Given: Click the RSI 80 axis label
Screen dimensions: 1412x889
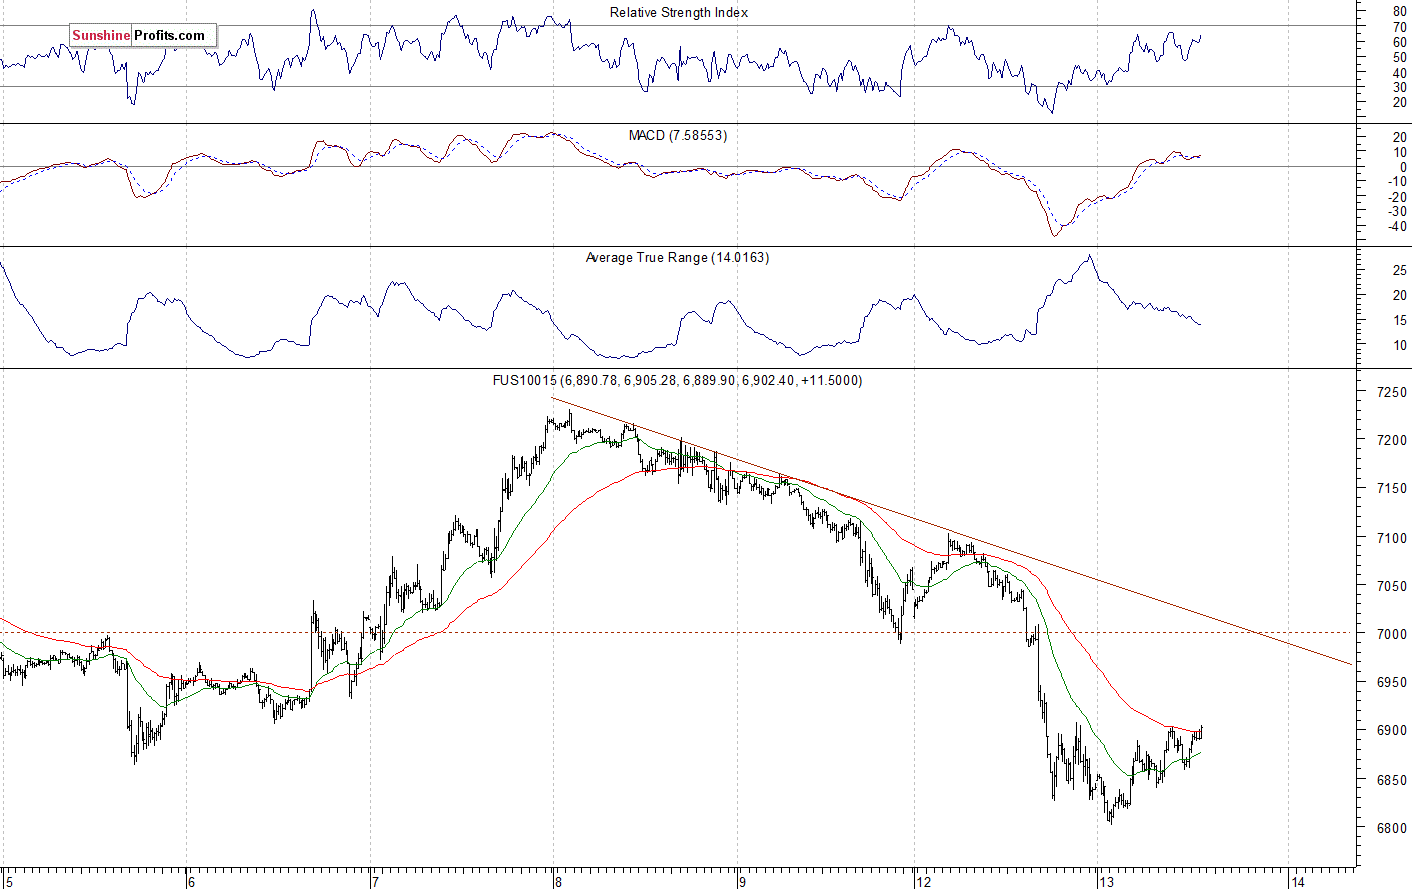Looking at the screenshot, I should [x=1400, y=12].
